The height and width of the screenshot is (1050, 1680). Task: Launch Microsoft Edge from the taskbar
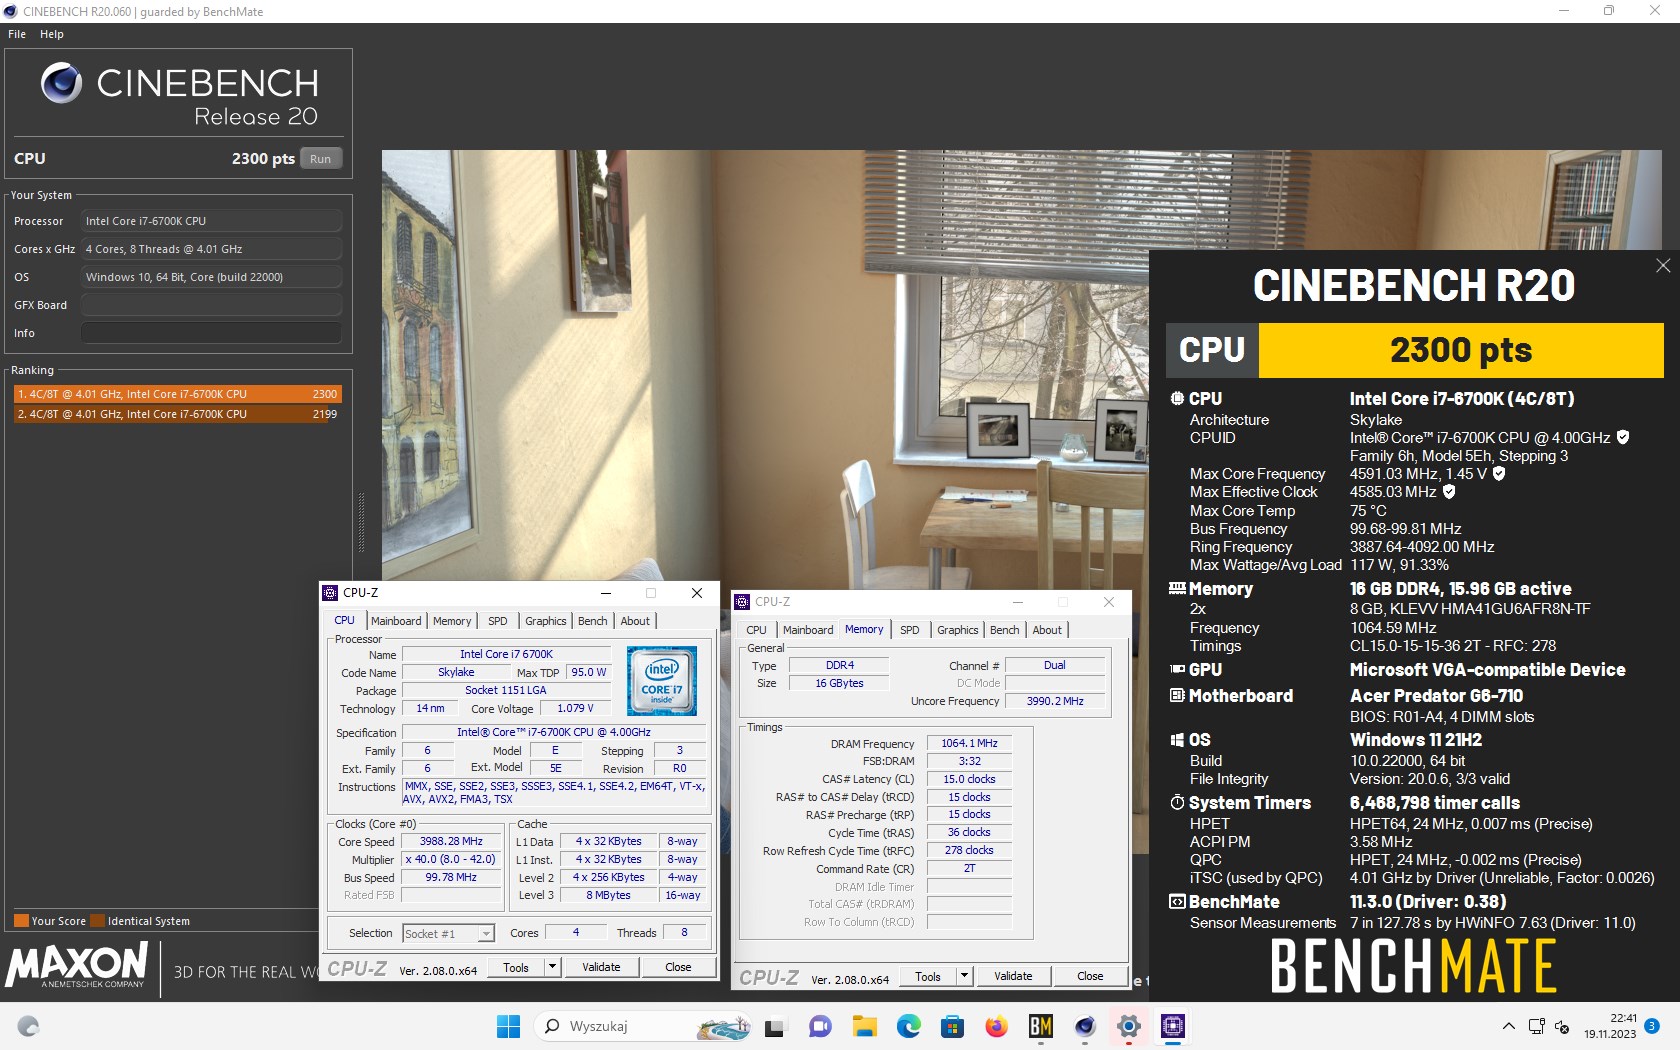[x=908, y=1026]
